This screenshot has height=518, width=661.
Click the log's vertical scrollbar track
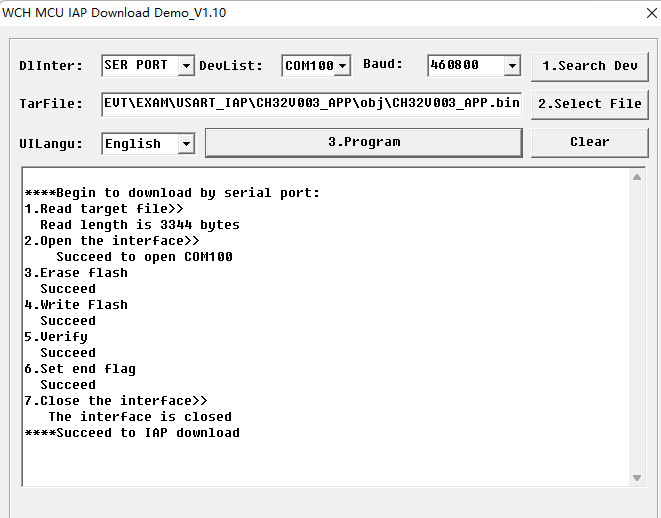click(x=638, y=330)
